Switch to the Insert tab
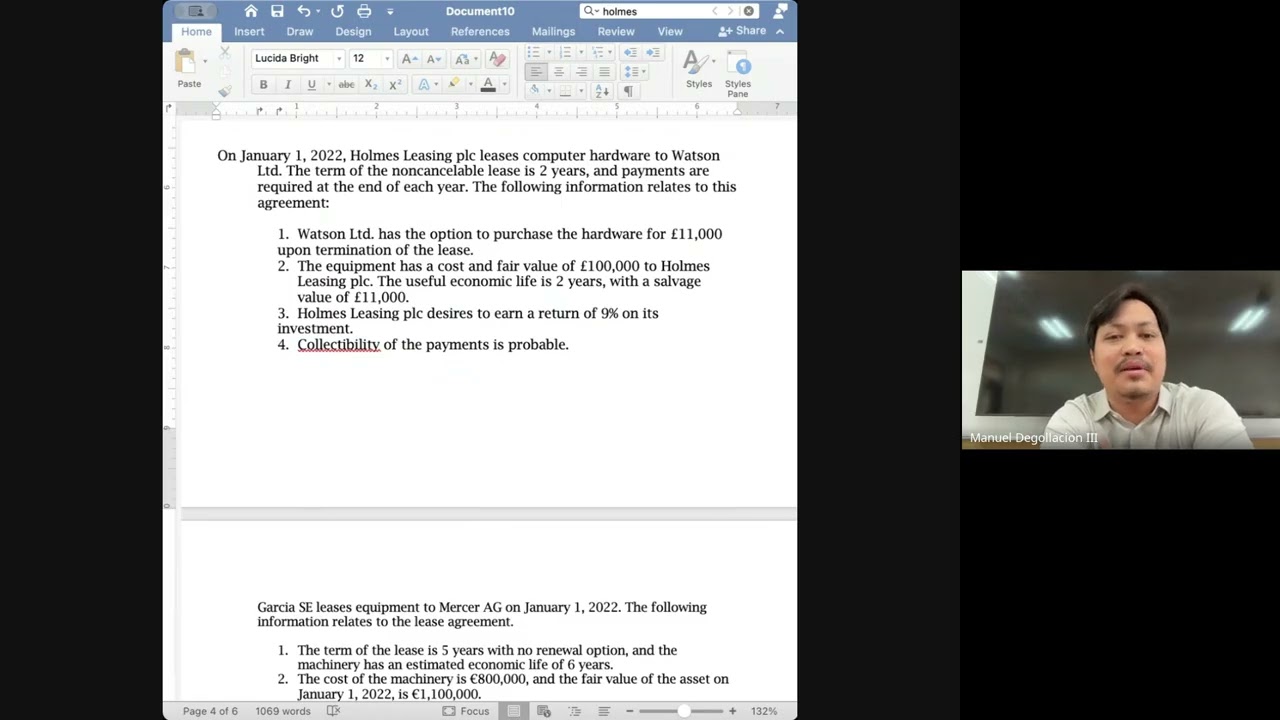The width and height of the screenshot is (1280, 720). point(249,31)
